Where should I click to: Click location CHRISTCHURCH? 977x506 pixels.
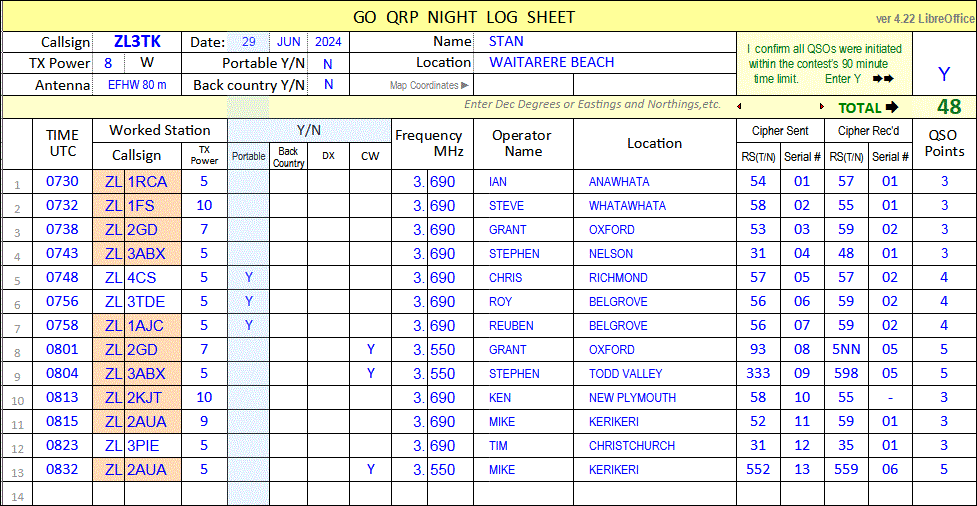click(x=654, y=446)
